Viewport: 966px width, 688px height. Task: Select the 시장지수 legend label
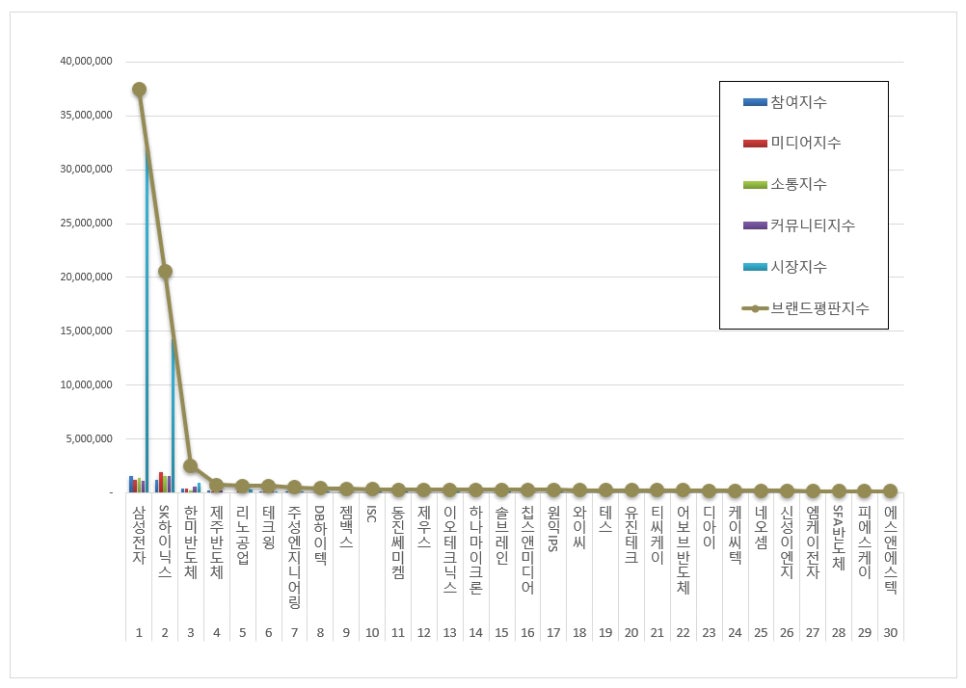798,267
